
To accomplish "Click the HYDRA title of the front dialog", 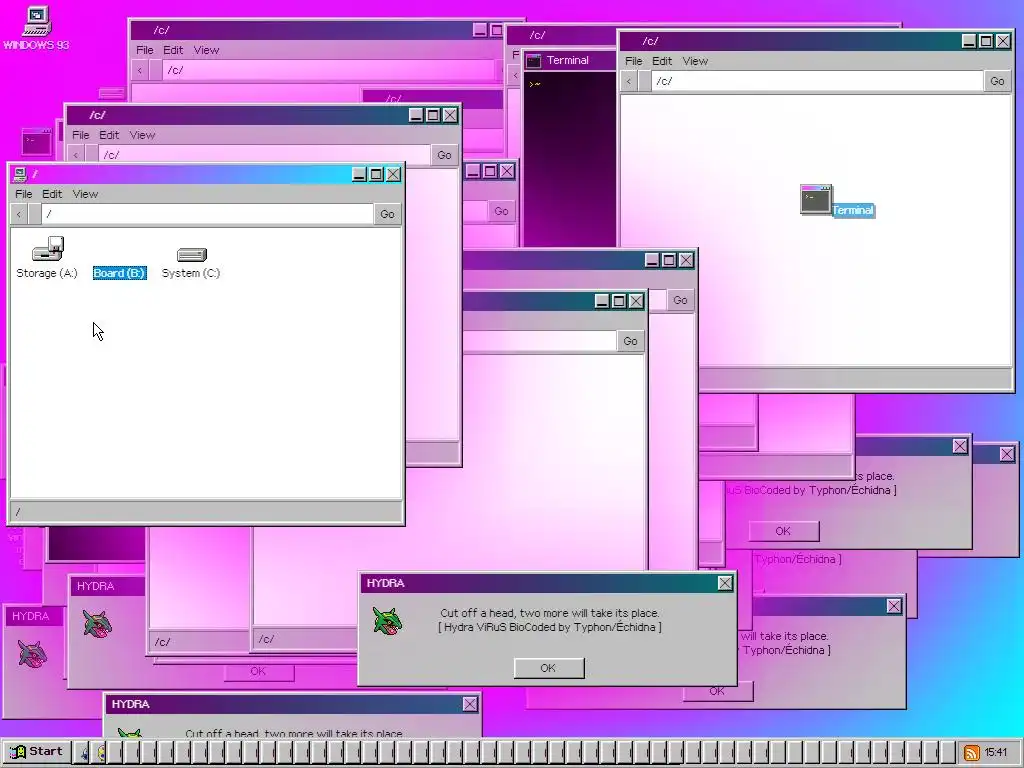I will point(385,583).
